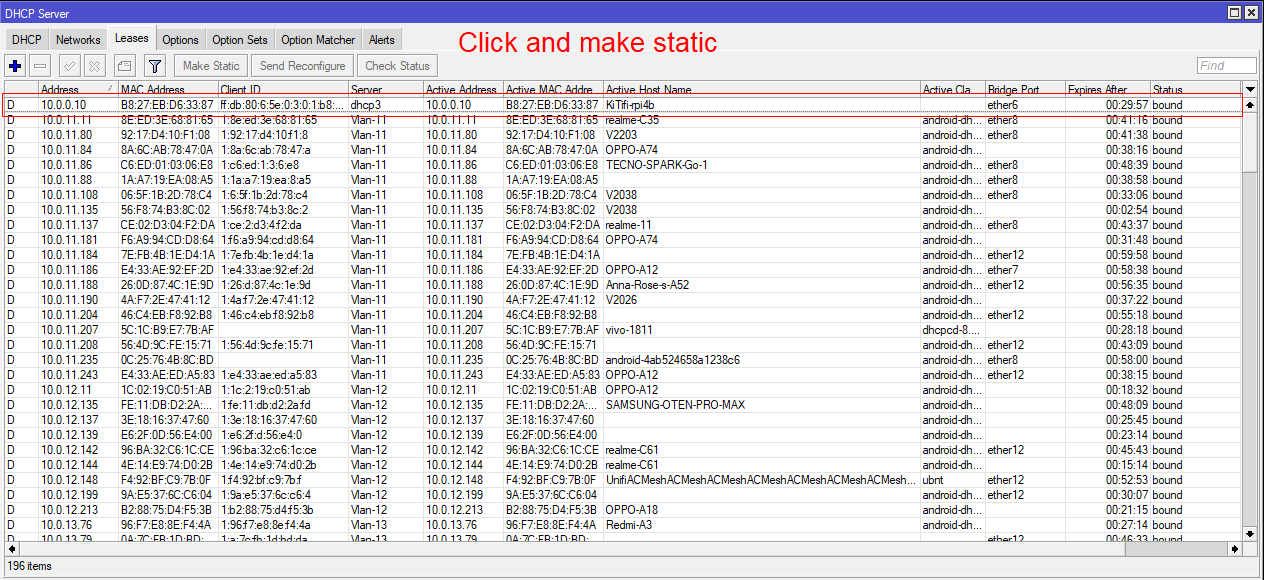The image size is (1264, 580).
Task: Remove the selected lease
Action: coord(40,65)
